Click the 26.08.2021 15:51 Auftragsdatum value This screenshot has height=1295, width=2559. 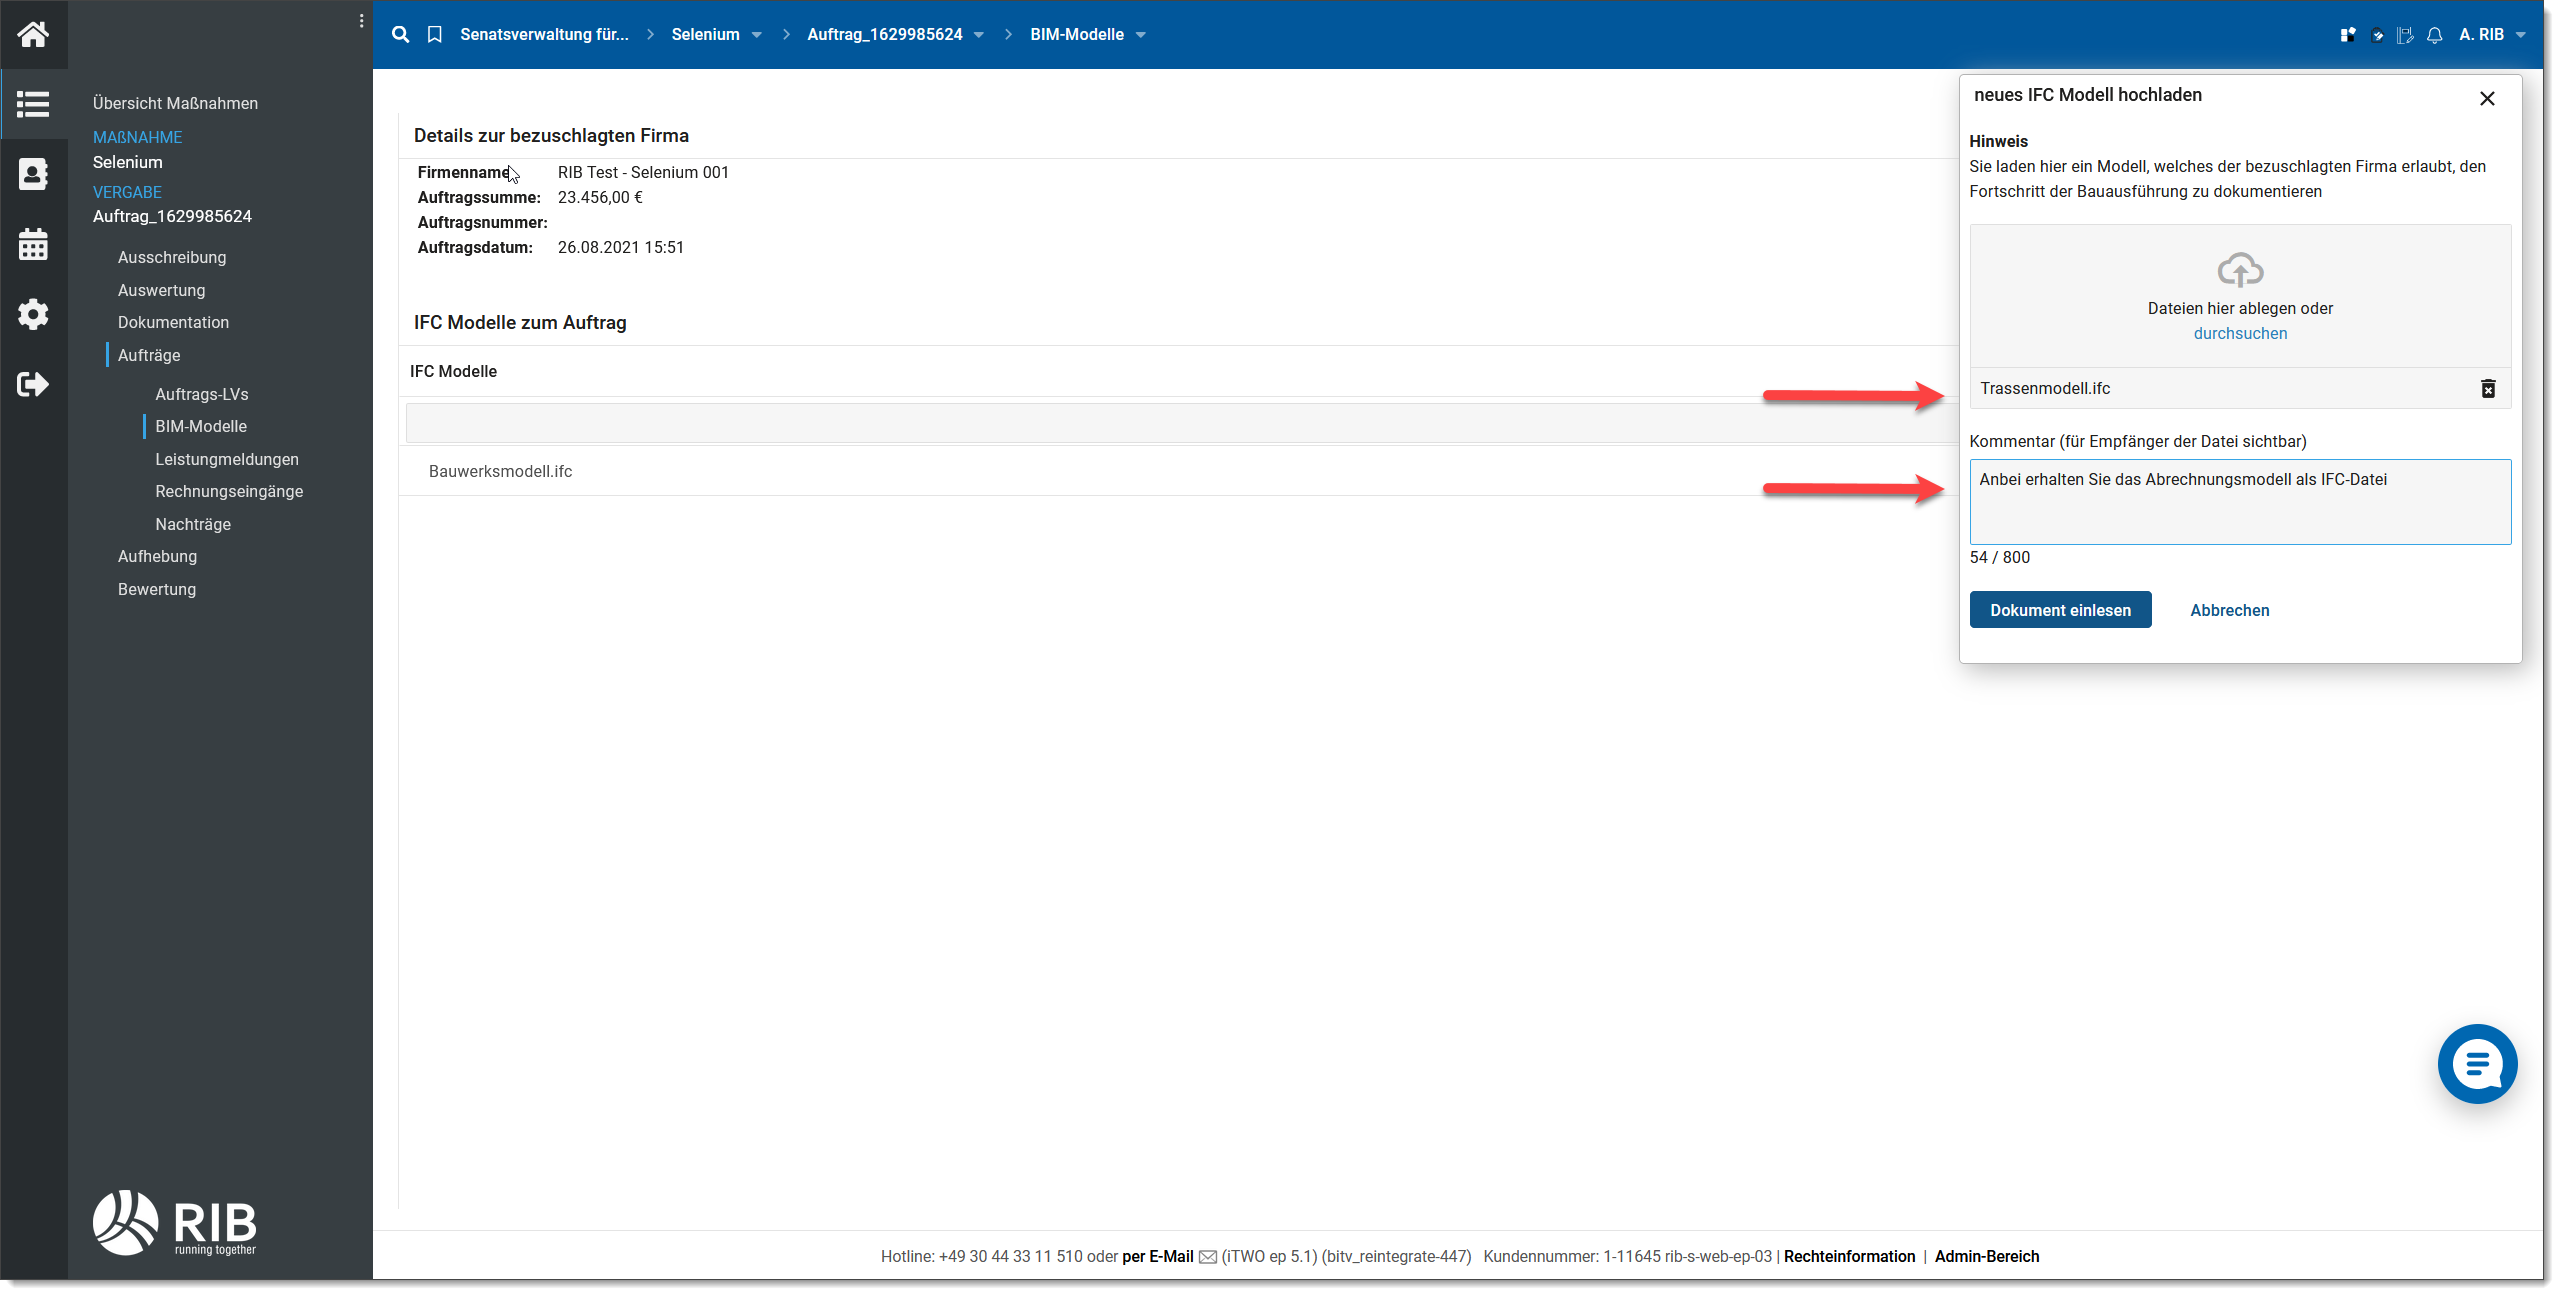coord(620,247)
